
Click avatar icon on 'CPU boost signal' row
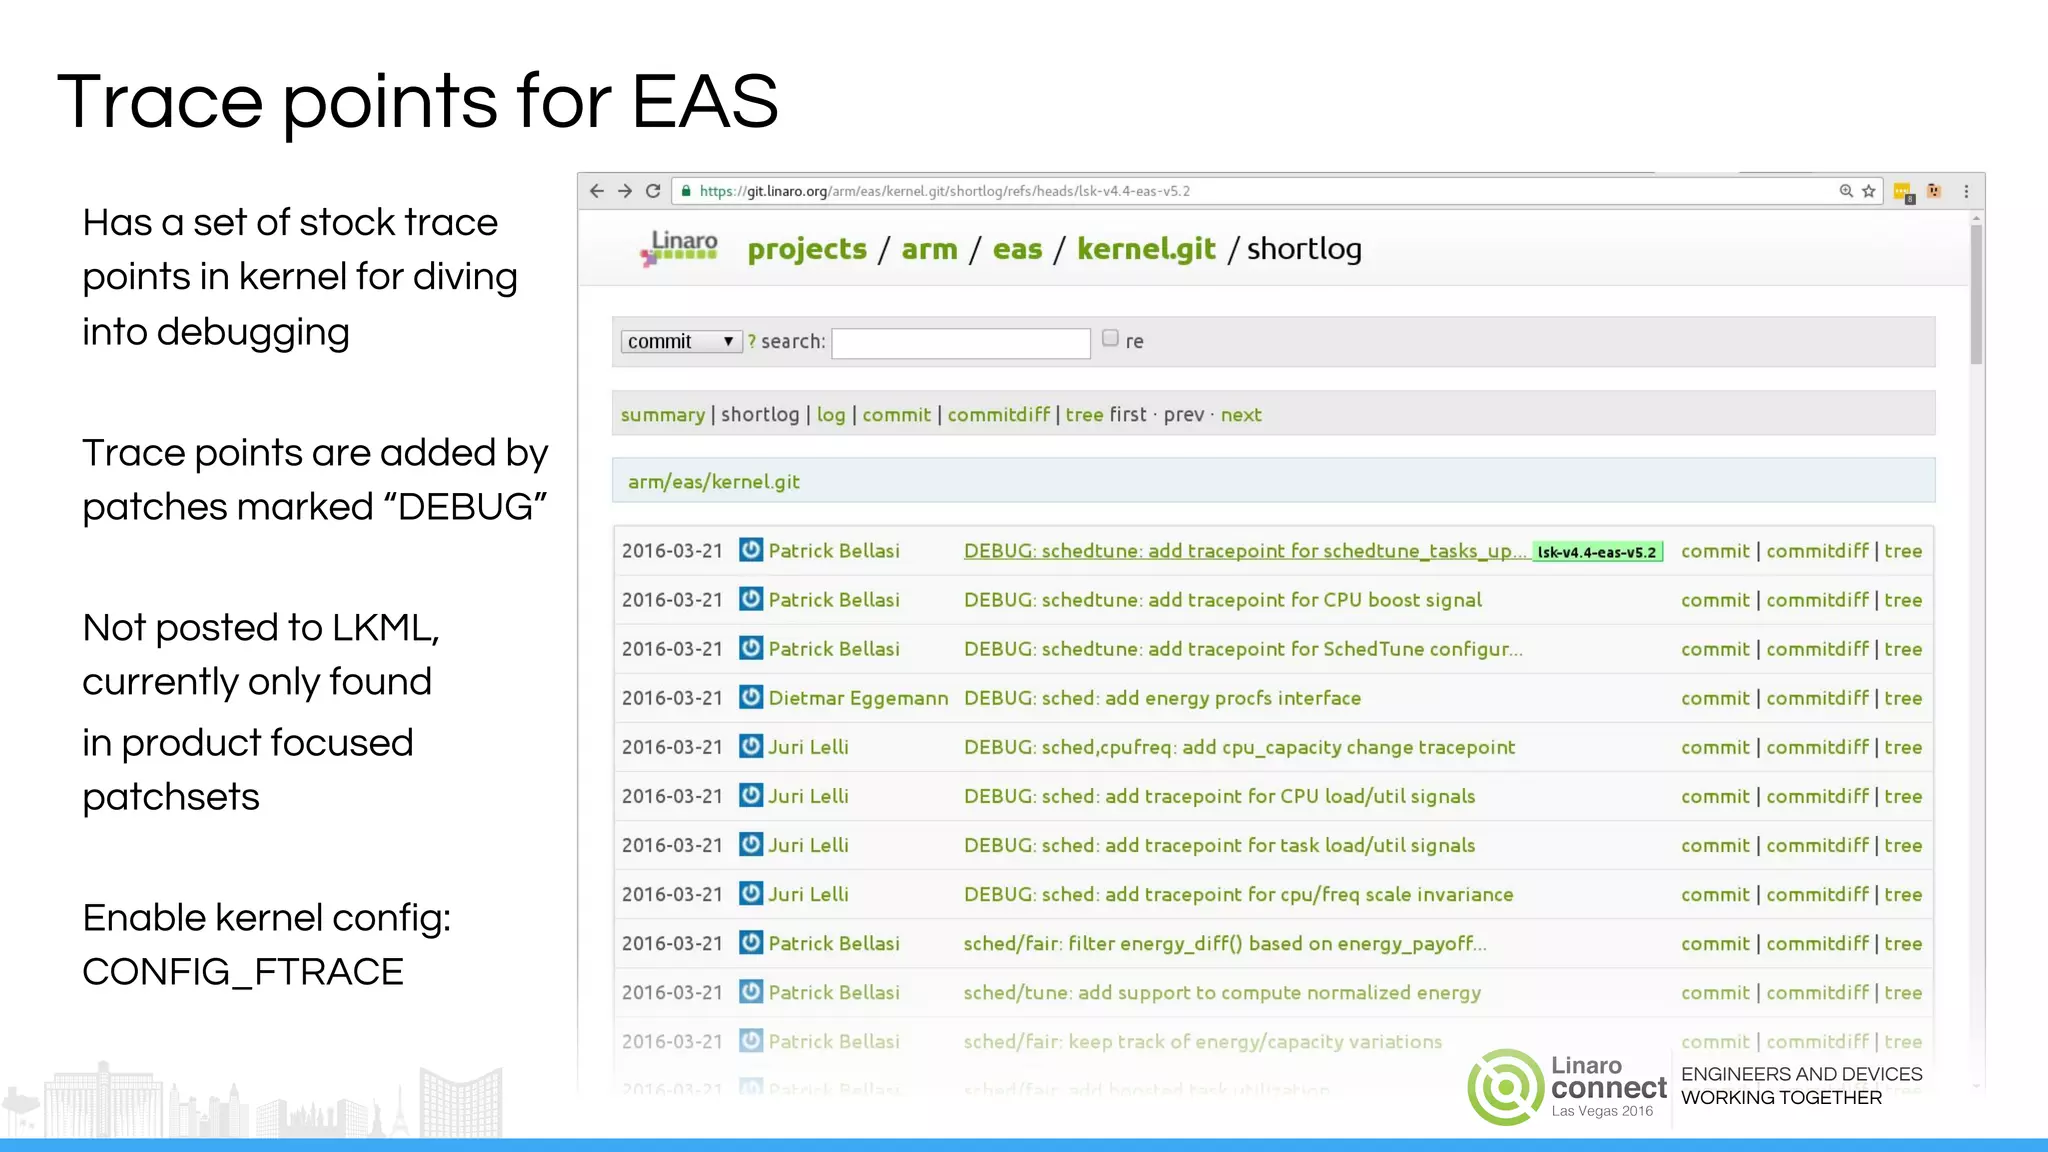751,599
